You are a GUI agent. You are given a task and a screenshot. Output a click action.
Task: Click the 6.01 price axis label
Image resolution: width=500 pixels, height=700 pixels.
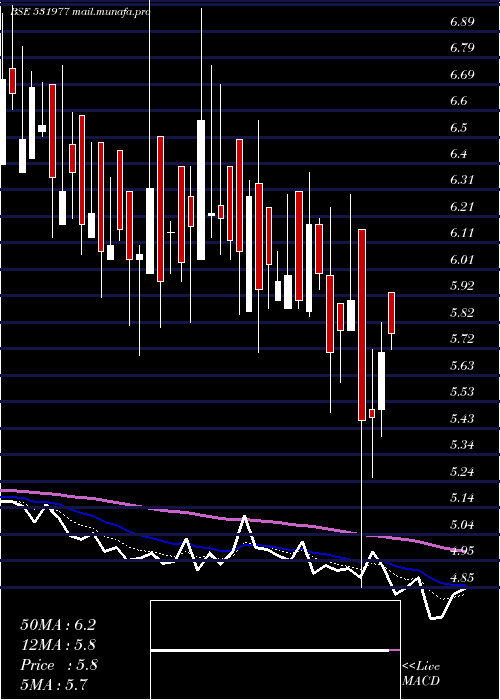pos(462,259)
